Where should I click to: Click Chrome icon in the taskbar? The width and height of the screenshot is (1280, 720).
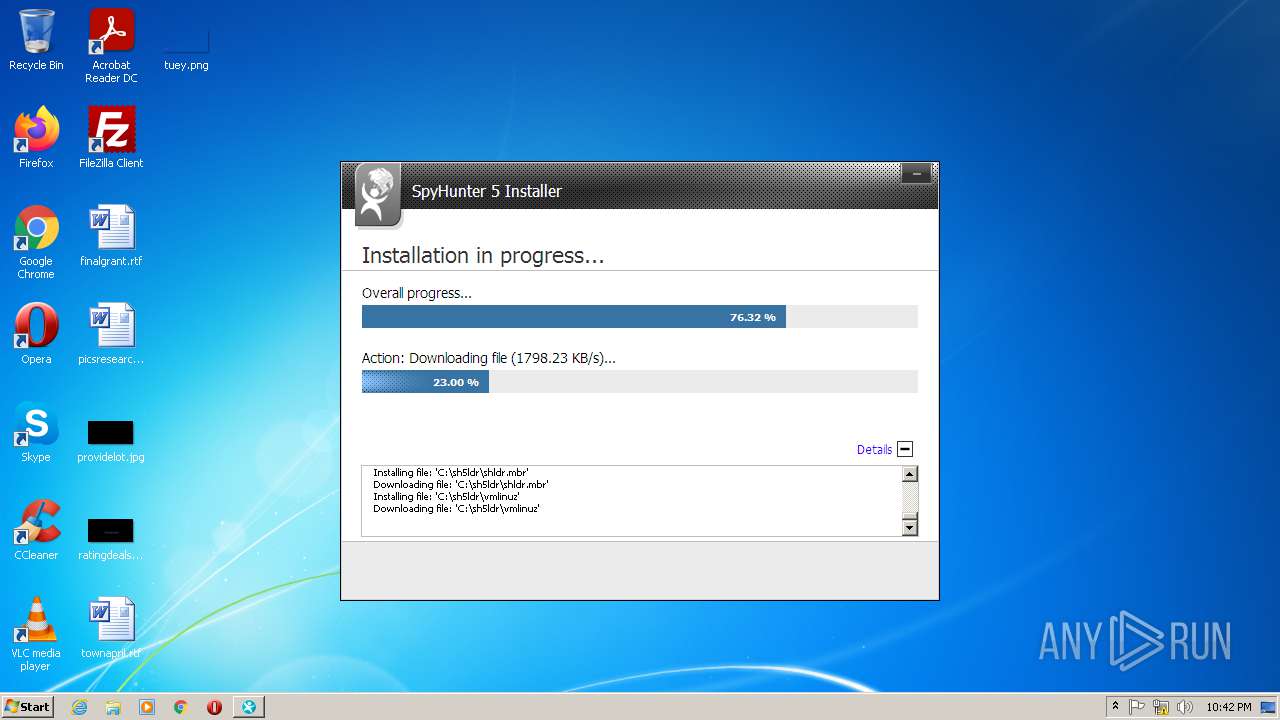pyautogui.click(x=181, y=707)
